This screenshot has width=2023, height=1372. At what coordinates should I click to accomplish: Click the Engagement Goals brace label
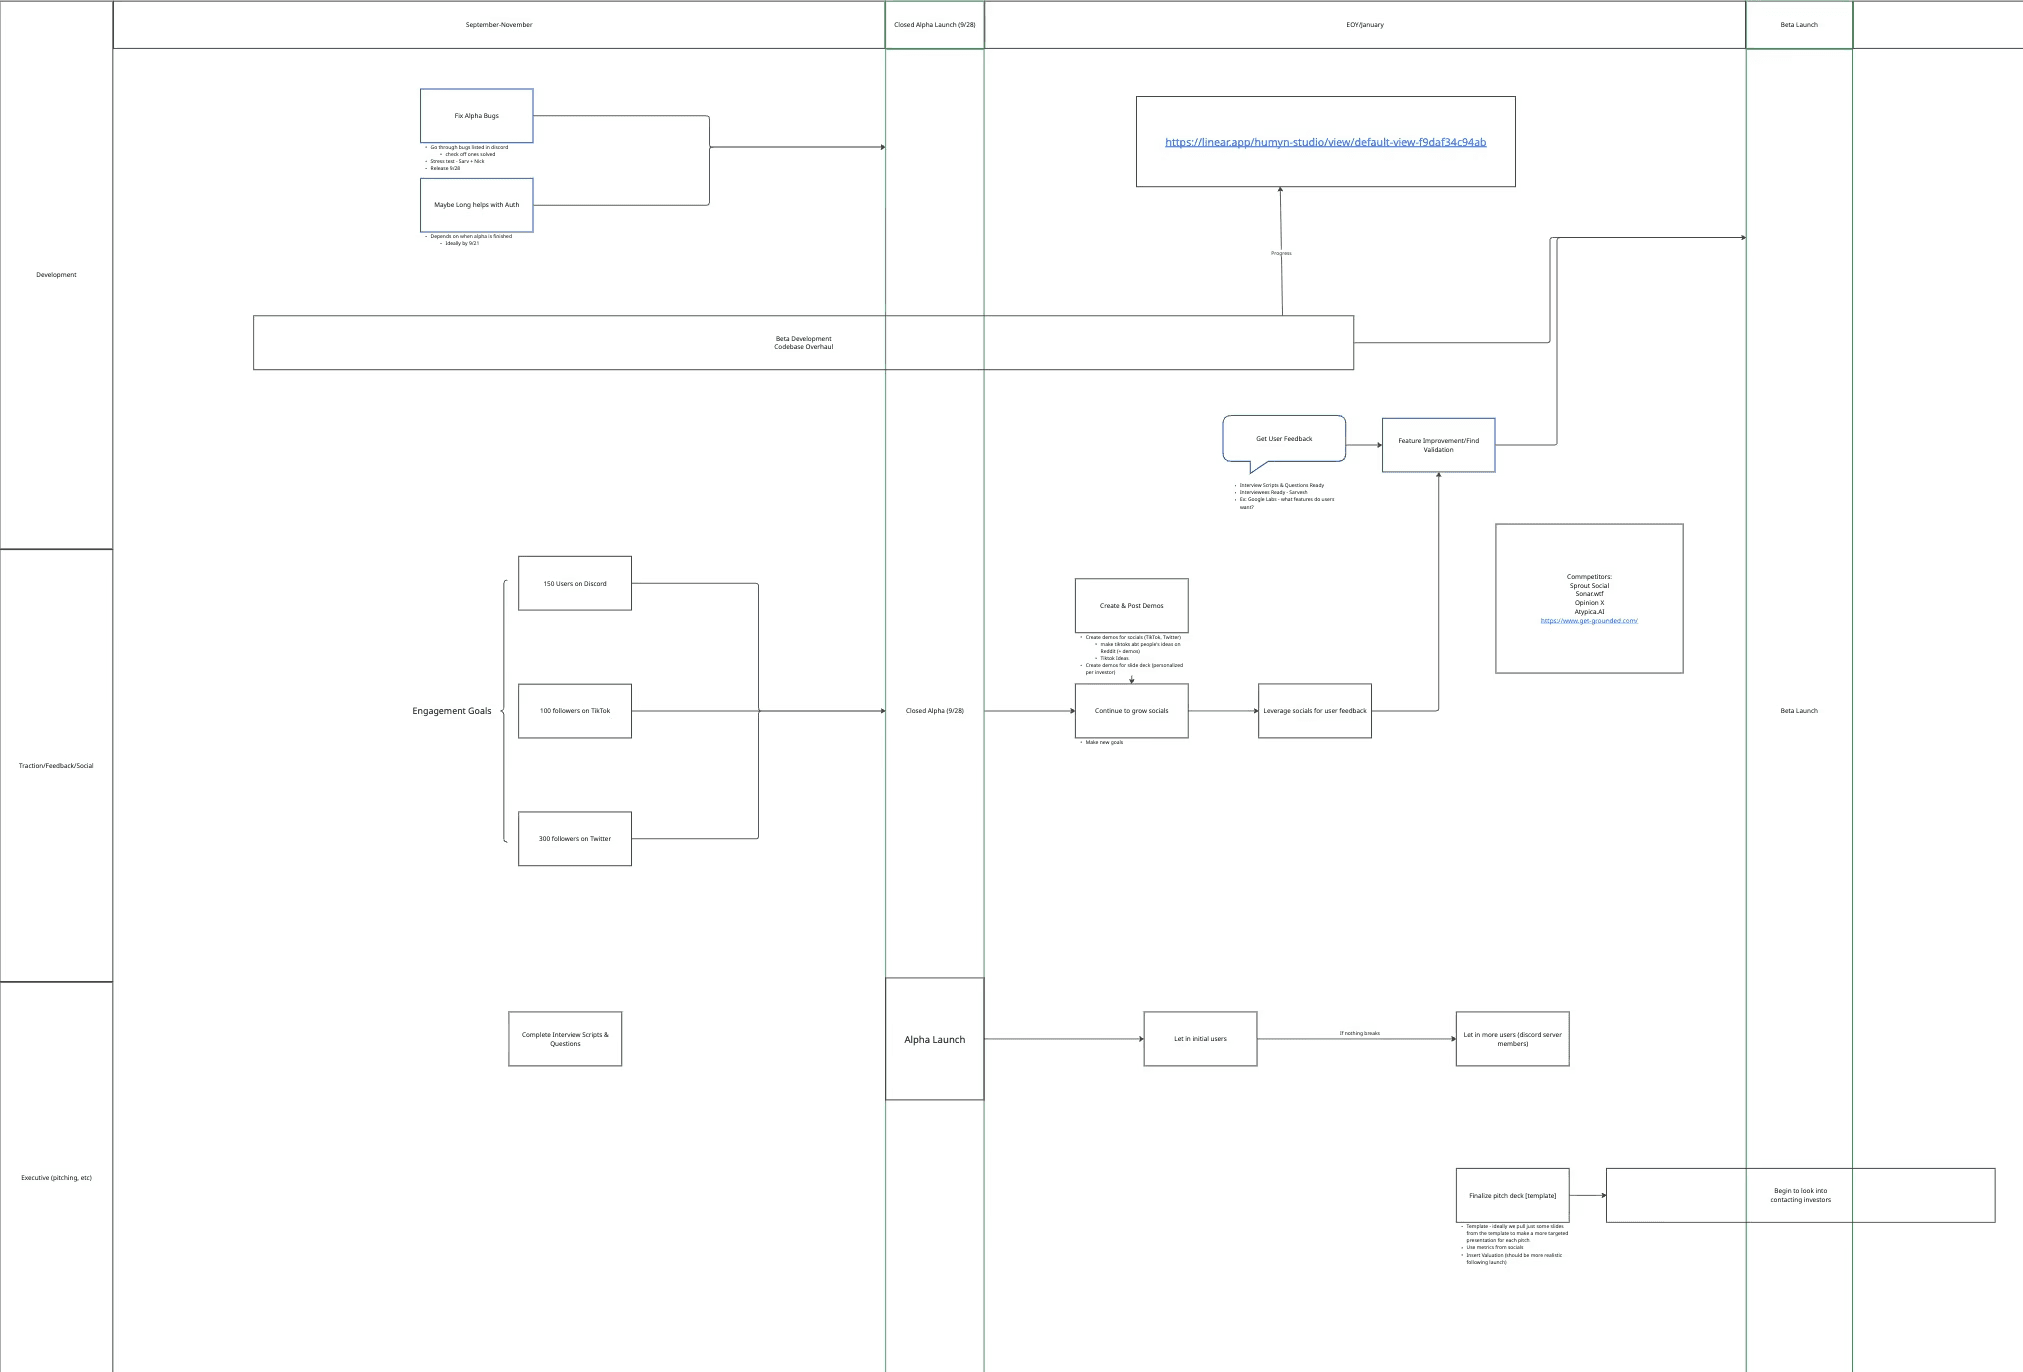(452, 711)
